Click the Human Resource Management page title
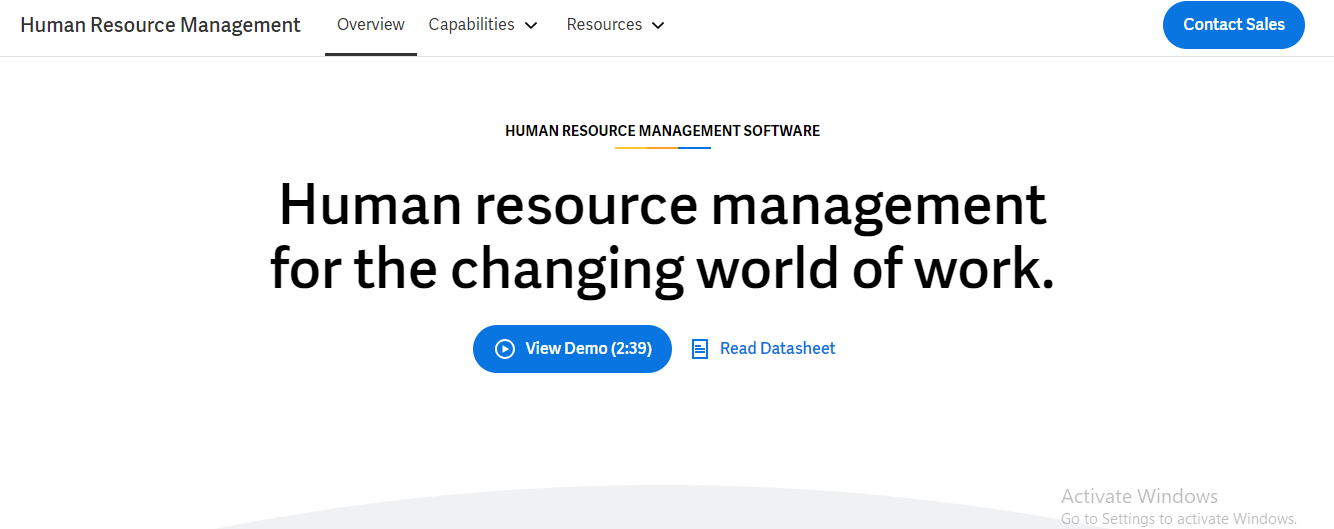 coord(160,25)
